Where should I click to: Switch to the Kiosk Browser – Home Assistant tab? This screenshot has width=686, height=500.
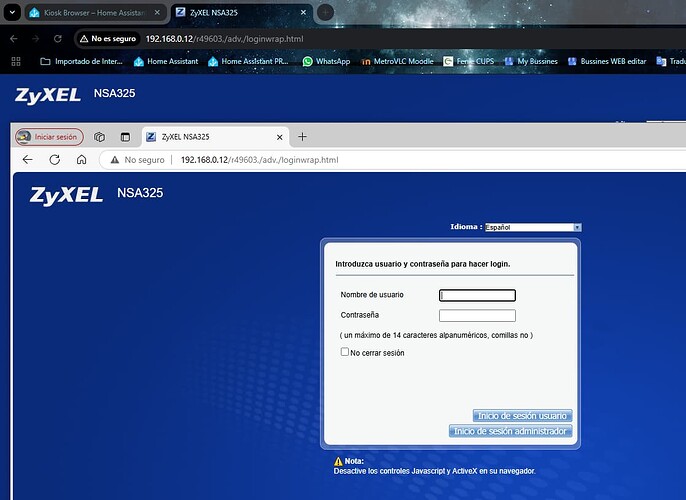point(95,13)
